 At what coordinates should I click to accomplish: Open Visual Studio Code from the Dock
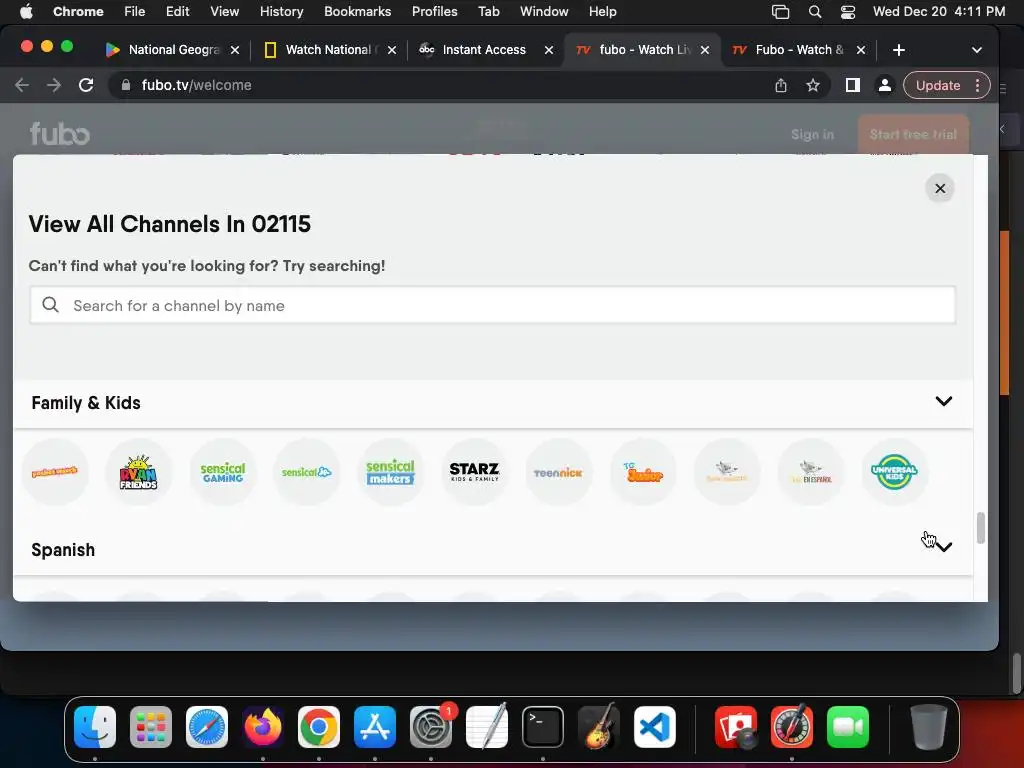(x=654, y=727)
